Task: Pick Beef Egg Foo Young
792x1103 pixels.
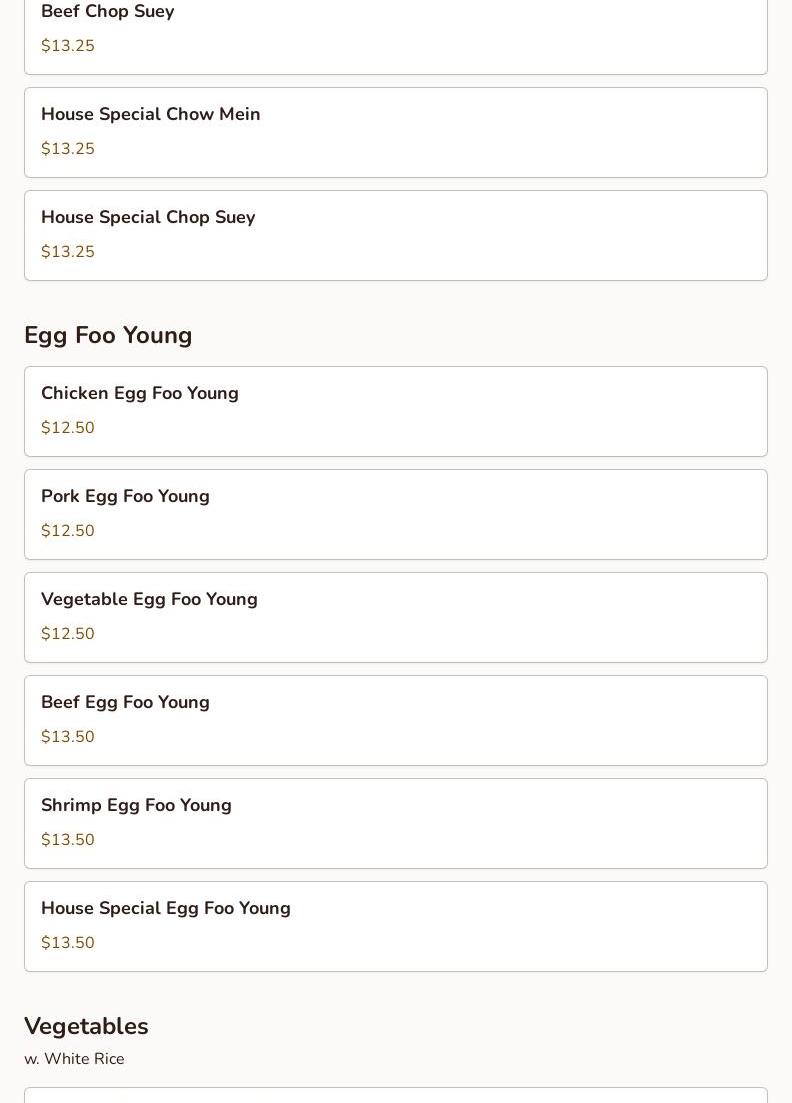Action: click(125, 703)
